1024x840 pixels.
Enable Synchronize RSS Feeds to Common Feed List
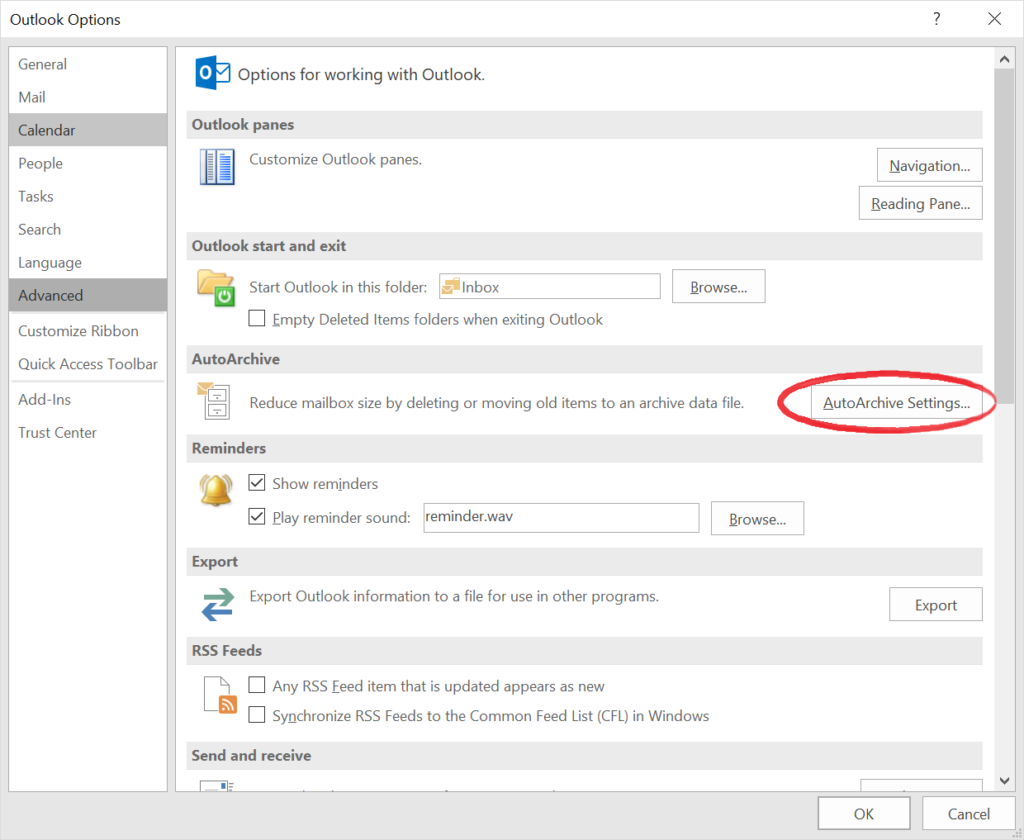click(x=257, y=715)
